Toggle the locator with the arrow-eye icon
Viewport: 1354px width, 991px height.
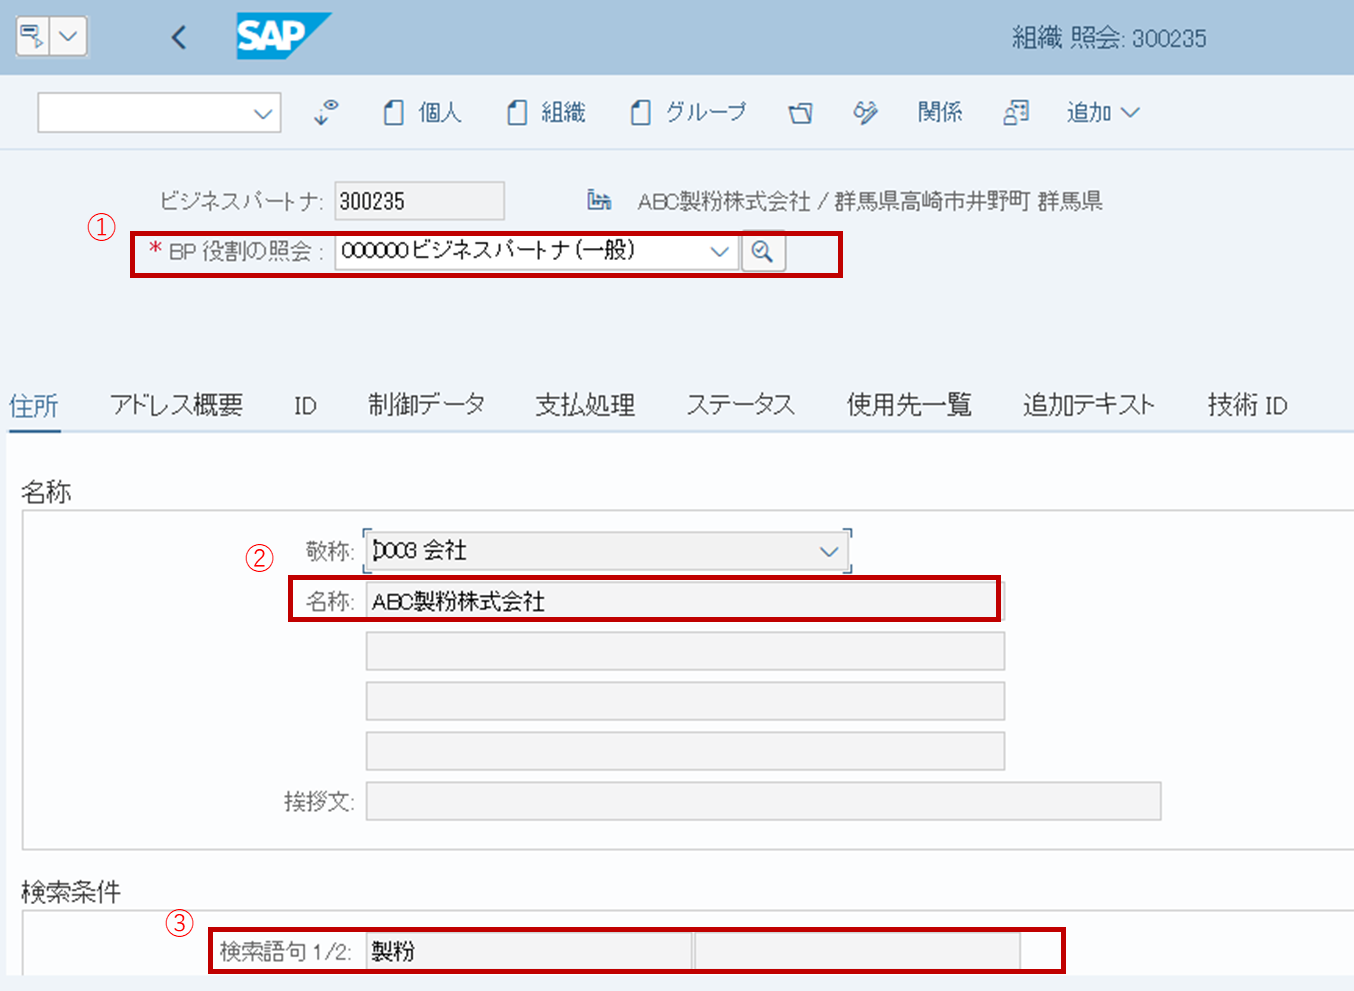point(325,112)
